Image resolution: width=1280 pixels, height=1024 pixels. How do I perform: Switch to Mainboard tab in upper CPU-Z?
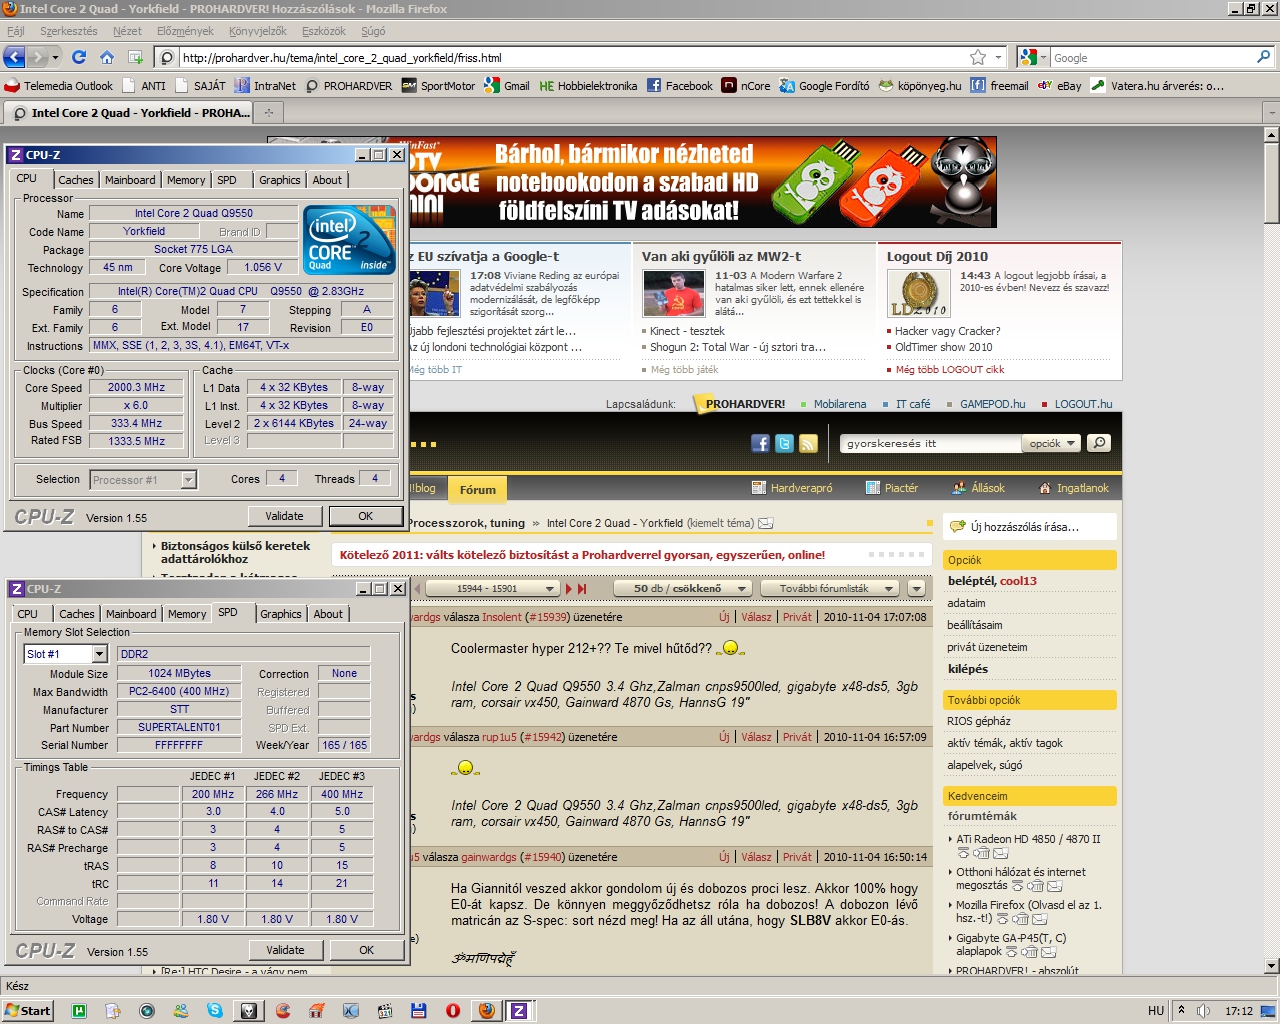130,180
